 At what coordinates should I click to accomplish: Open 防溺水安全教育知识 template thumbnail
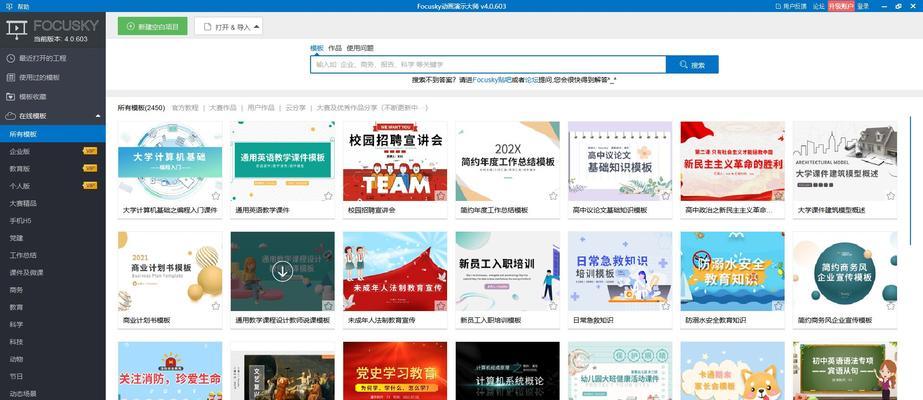click(732, 271)
